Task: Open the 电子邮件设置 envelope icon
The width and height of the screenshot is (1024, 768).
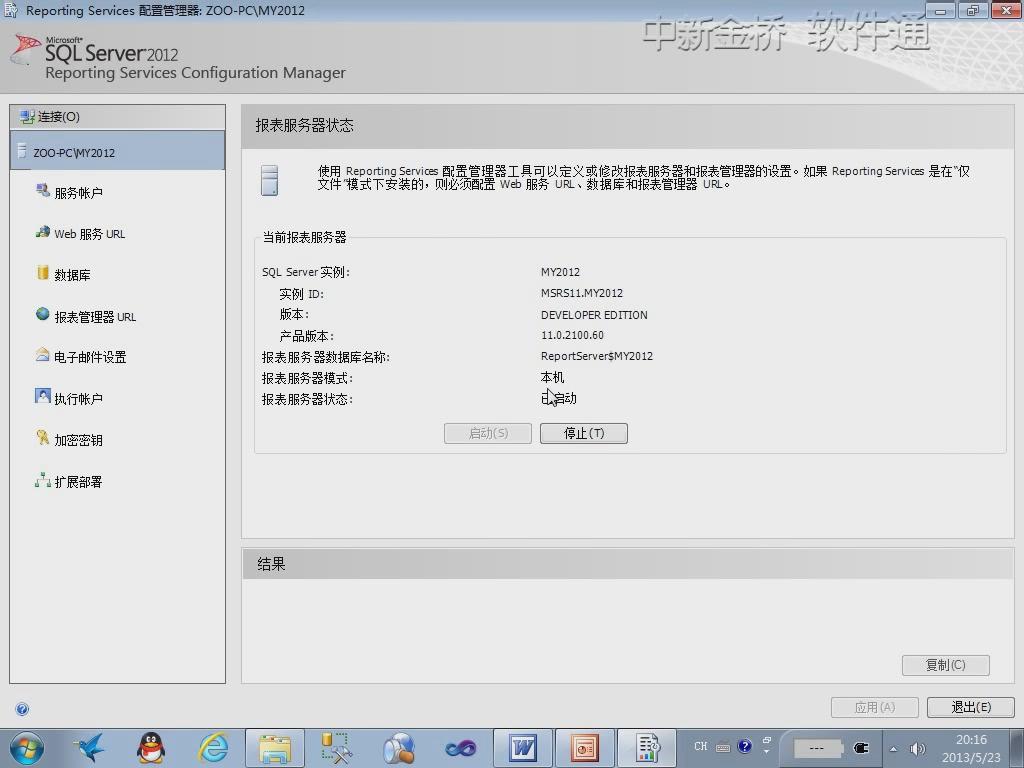Action: (43, 355)
